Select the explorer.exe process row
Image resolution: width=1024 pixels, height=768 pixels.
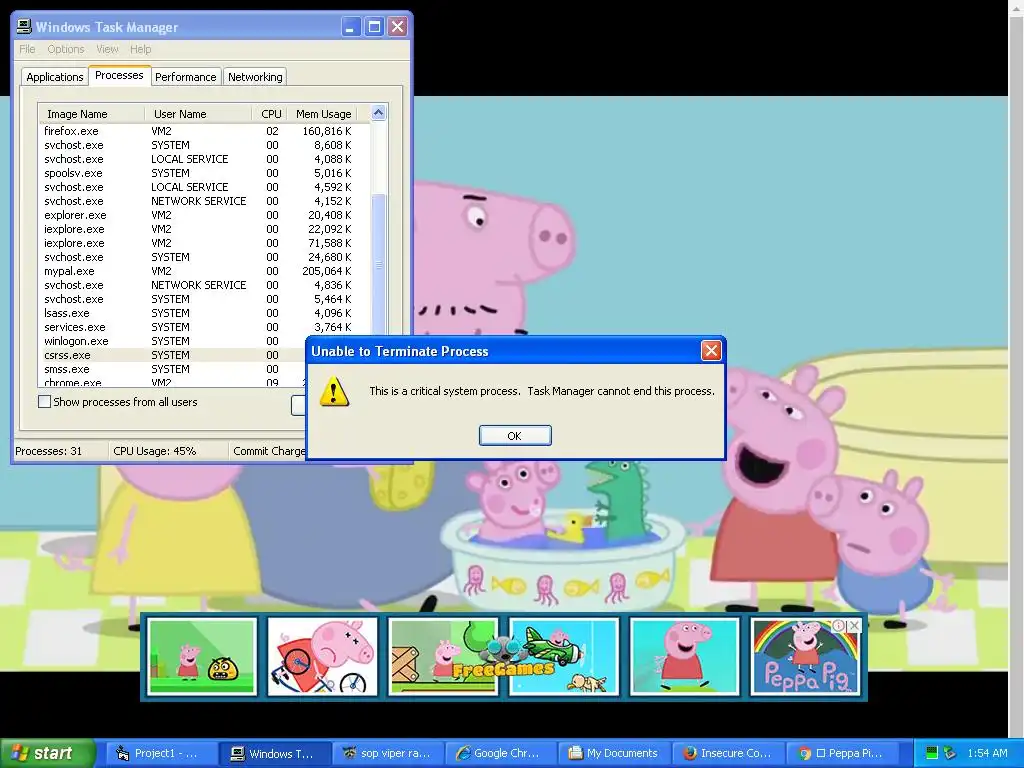[x=204, y=215]
